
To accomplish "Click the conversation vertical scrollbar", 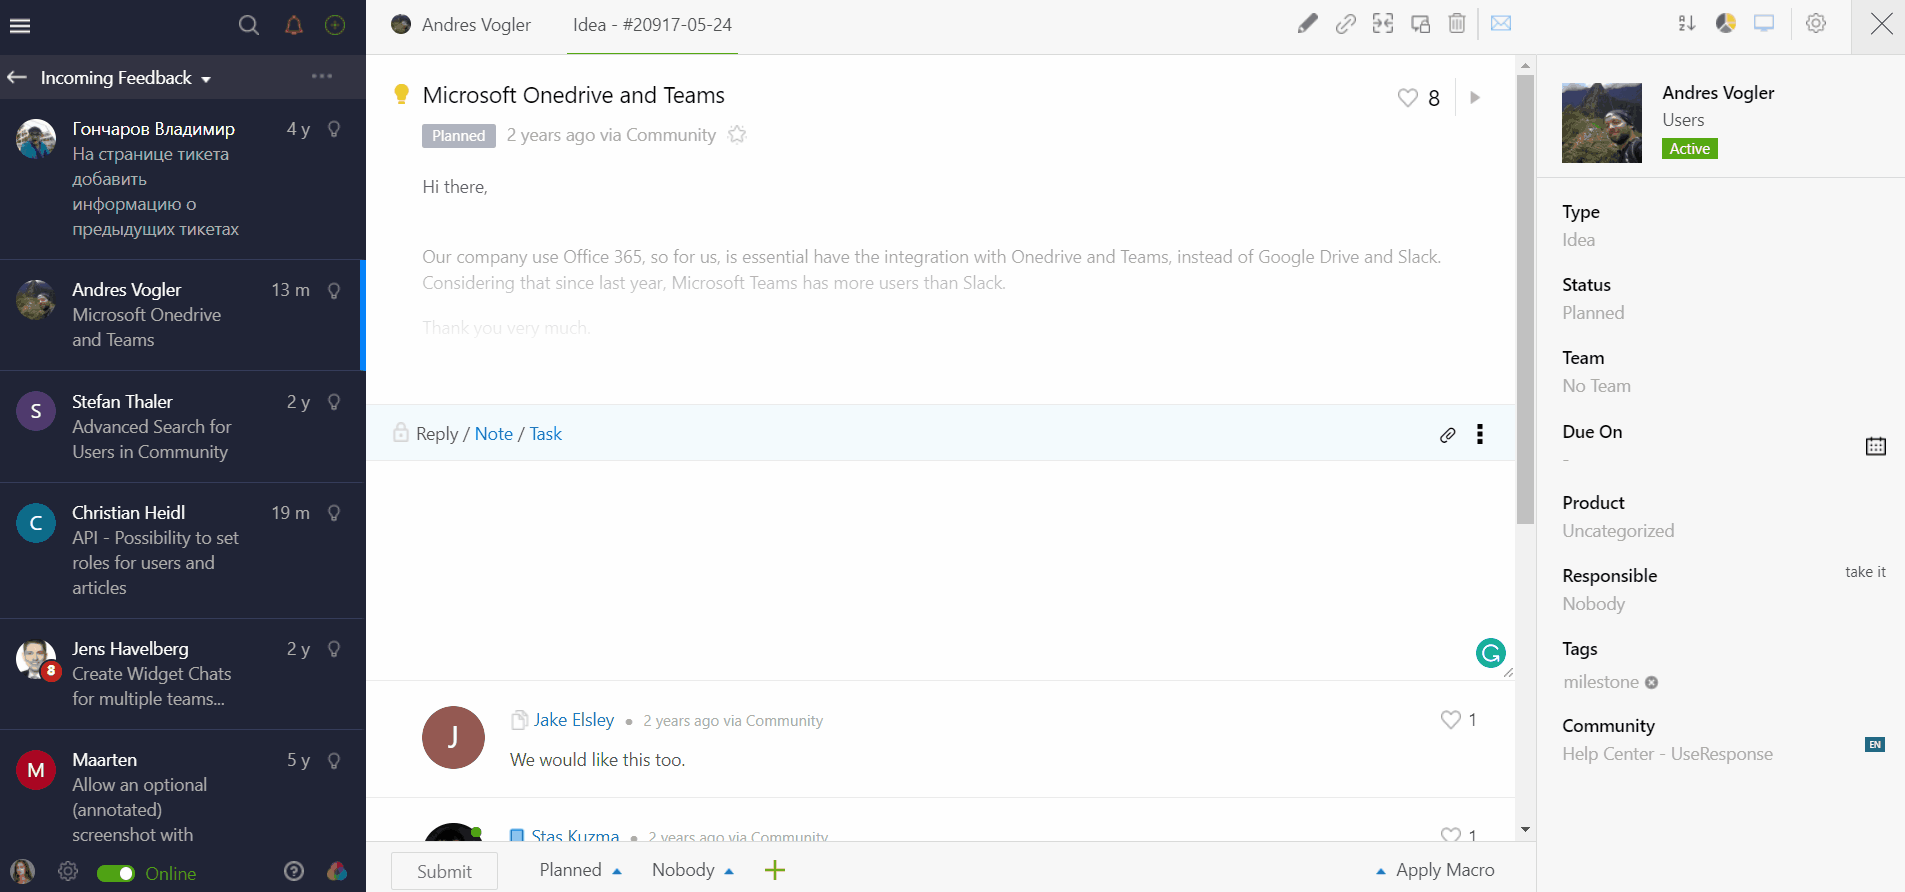I will 1525,300.
